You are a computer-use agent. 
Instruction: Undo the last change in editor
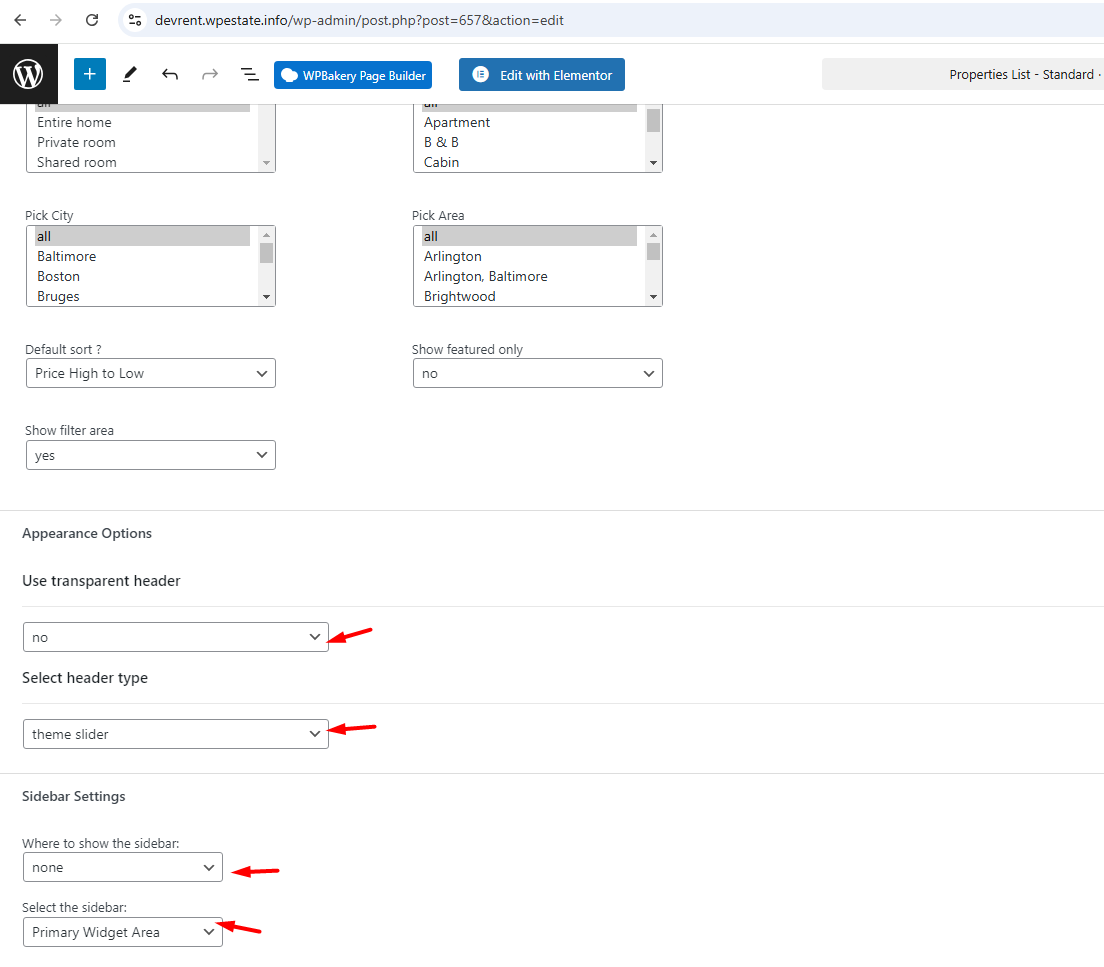170,74
